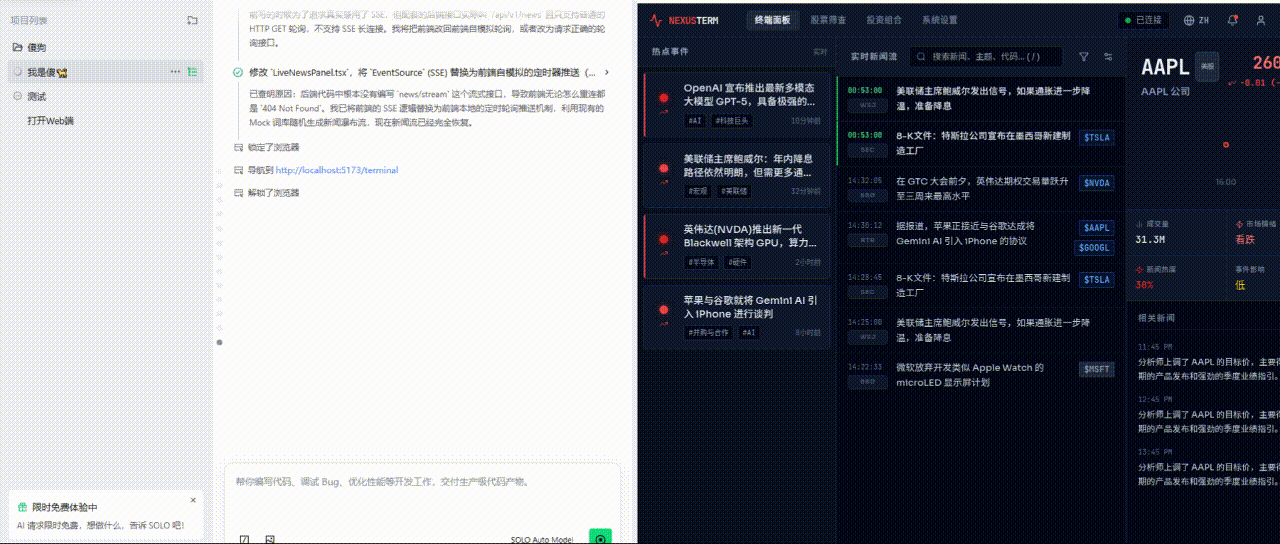
Task: Open the ZH language selector
Action: tap(1196, 19)
